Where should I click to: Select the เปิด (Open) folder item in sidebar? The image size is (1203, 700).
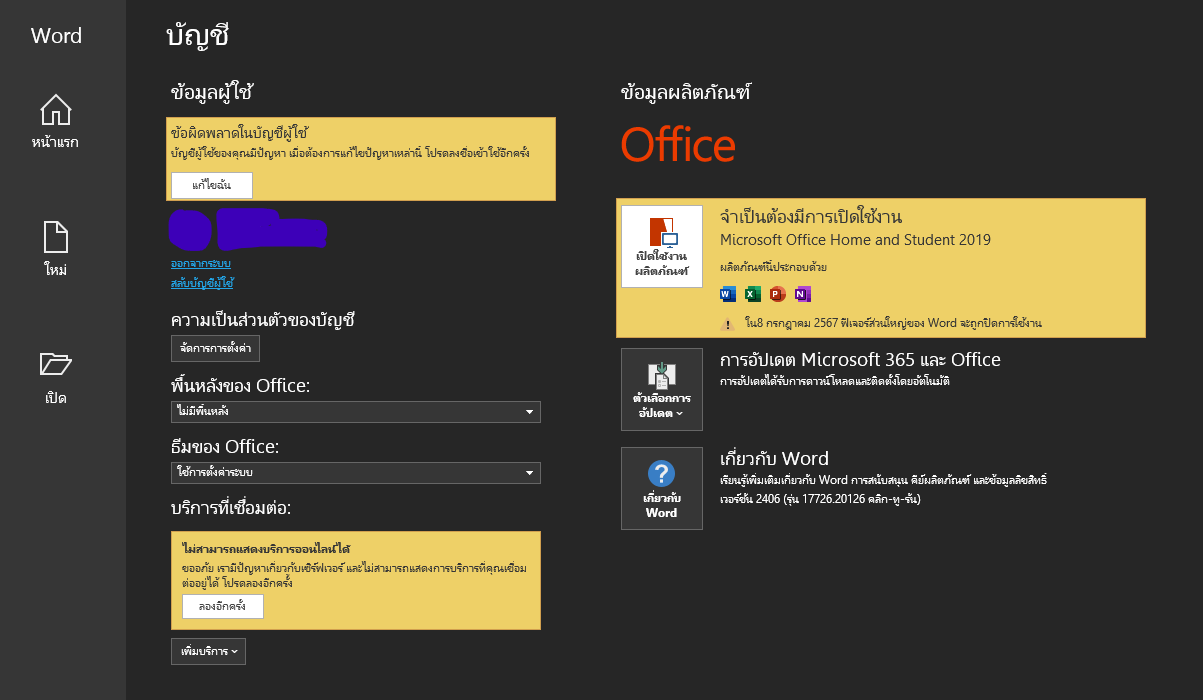click(x=55, y=378)
